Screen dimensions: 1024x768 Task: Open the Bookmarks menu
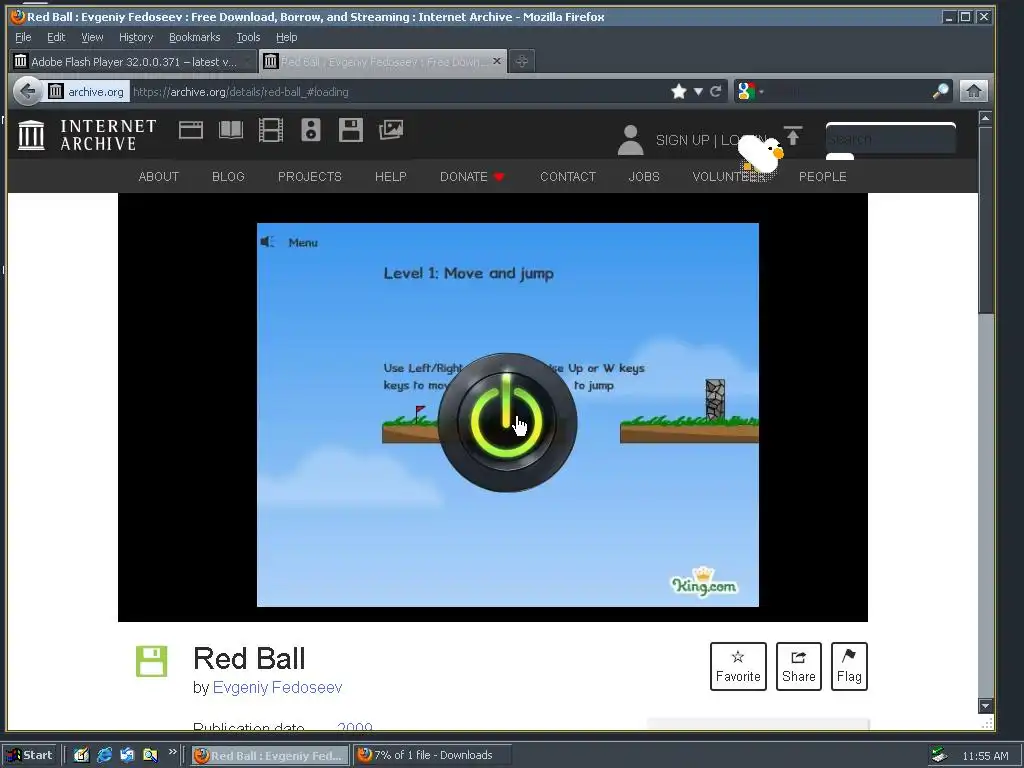pyautogui.click(x=195, y=37)
